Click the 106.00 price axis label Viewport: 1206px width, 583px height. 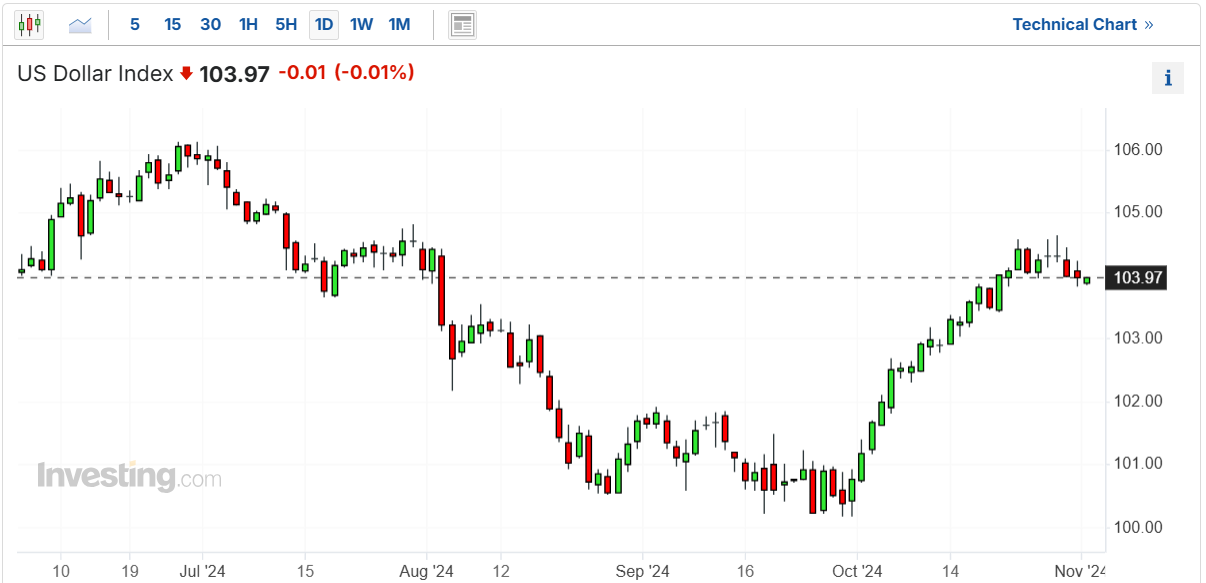(1138, 150)
